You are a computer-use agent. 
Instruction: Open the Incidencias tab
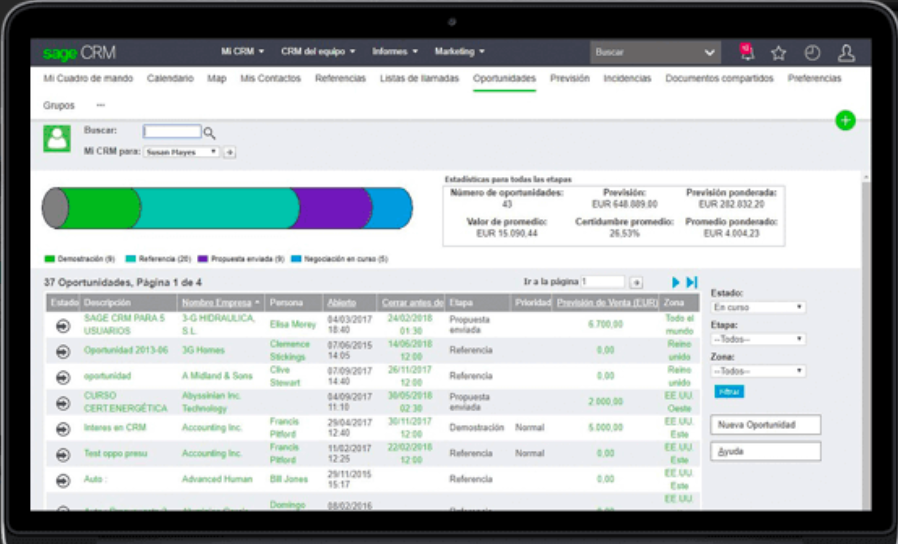pyautogui.click(x=627, y=78)
